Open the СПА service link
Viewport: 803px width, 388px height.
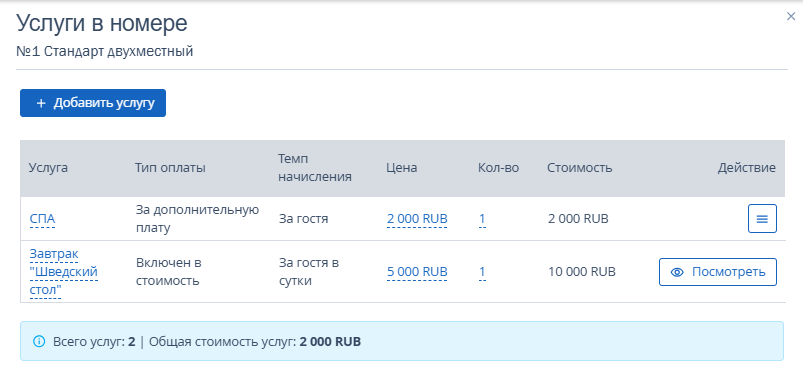tap(42, 219)
